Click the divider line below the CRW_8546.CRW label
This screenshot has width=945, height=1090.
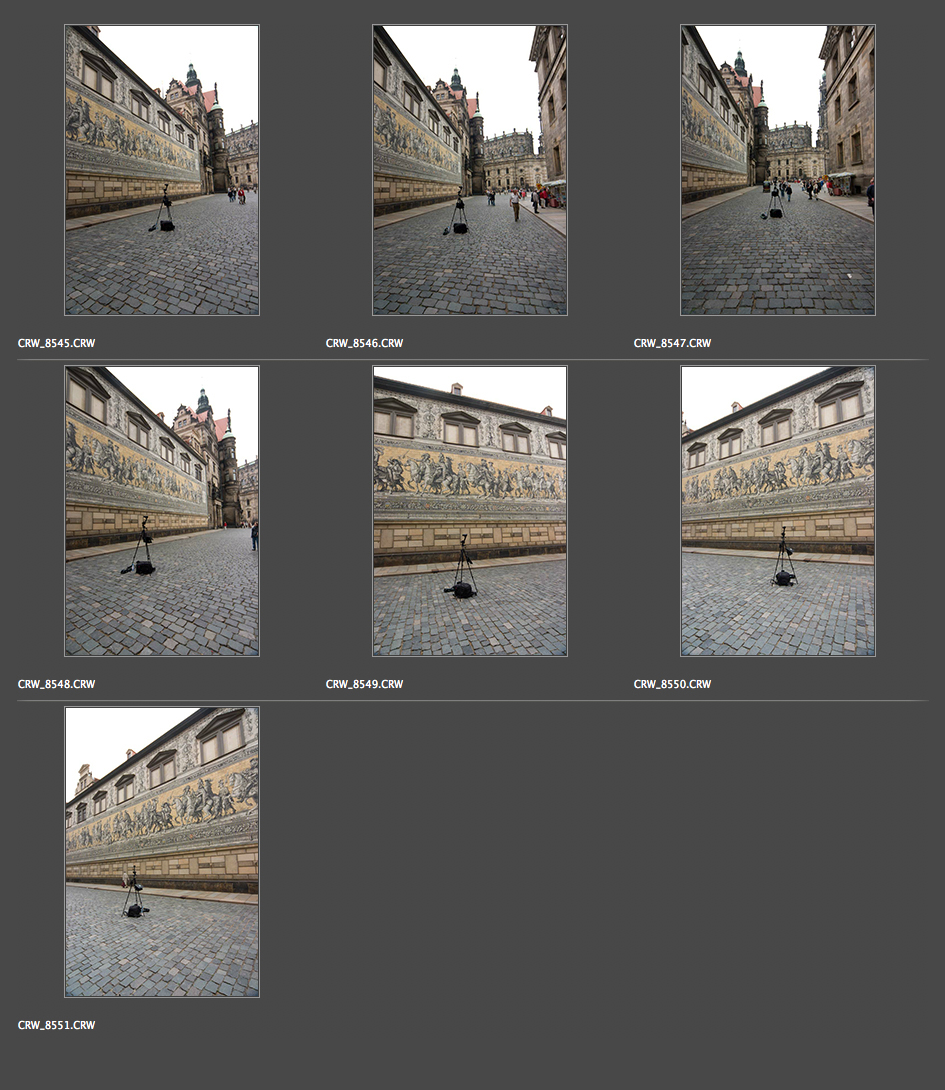470,359
